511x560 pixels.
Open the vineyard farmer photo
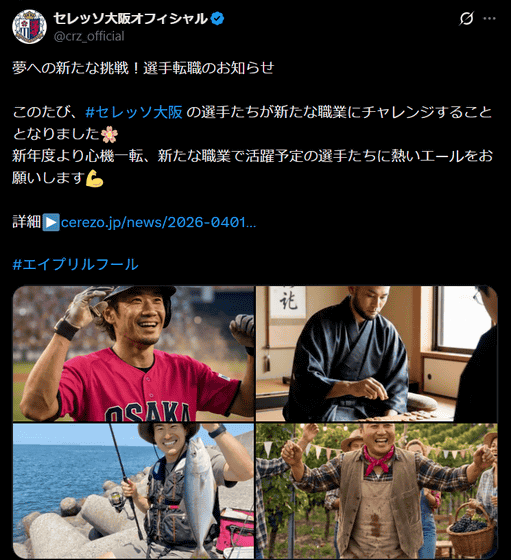(x=377, y=491)
